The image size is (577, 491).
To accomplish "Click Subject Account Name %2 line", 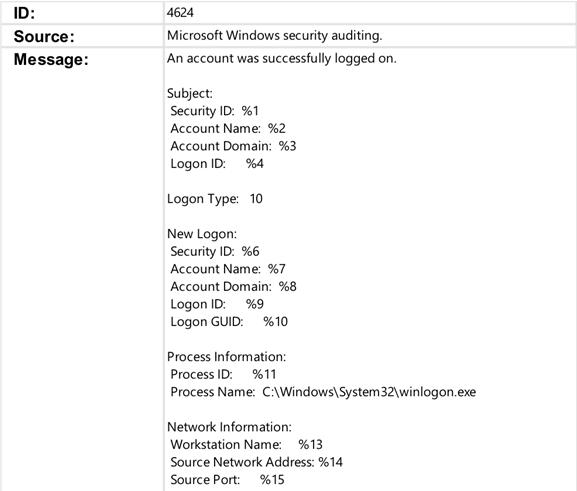I will point(228,128).
